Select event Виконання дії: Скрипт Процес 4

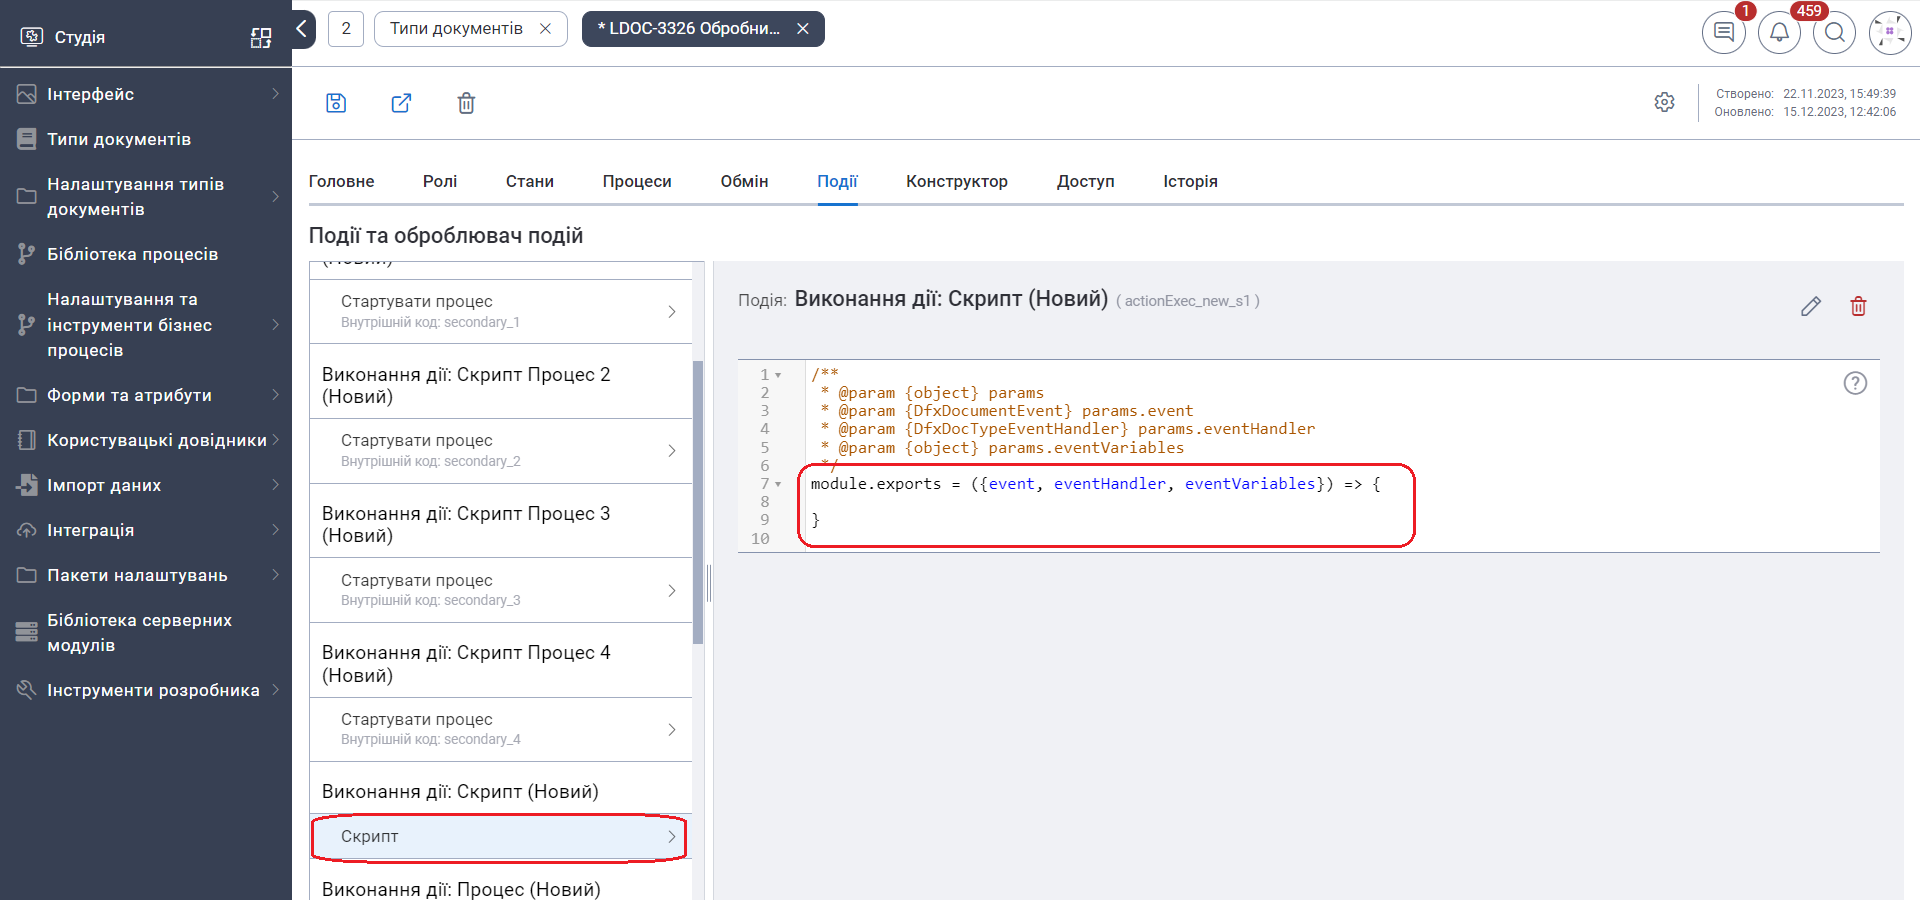[x=501, y=664]
